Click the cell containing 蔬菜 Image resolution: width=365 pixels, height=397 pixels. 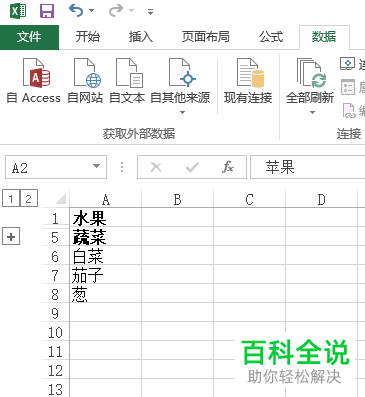(x=106, y=237)
